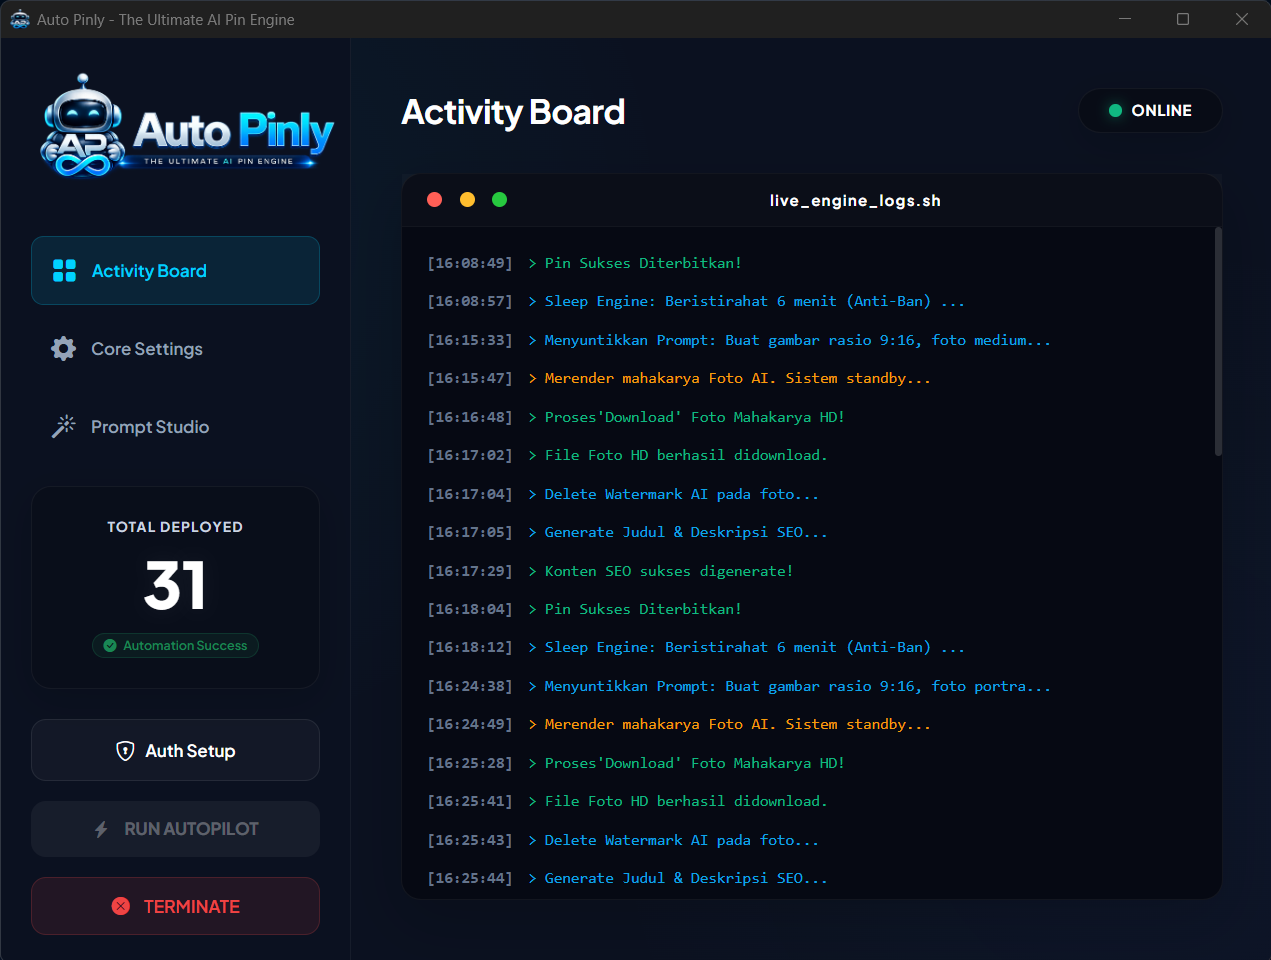Click the shield icon in Auth Setup
The height and width of the screenshot is (960, 1271).
pos(125,751)
